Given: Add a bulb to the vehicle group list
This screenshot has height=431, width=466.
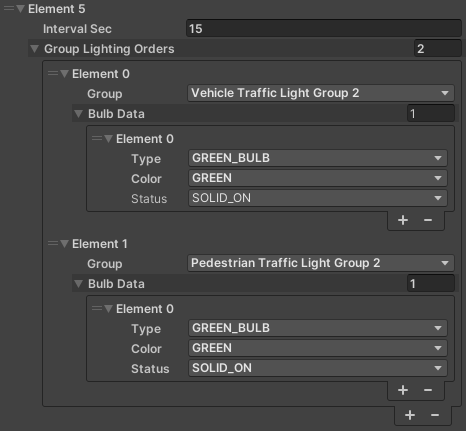Looking at the screenshot, I should [403, 220].
